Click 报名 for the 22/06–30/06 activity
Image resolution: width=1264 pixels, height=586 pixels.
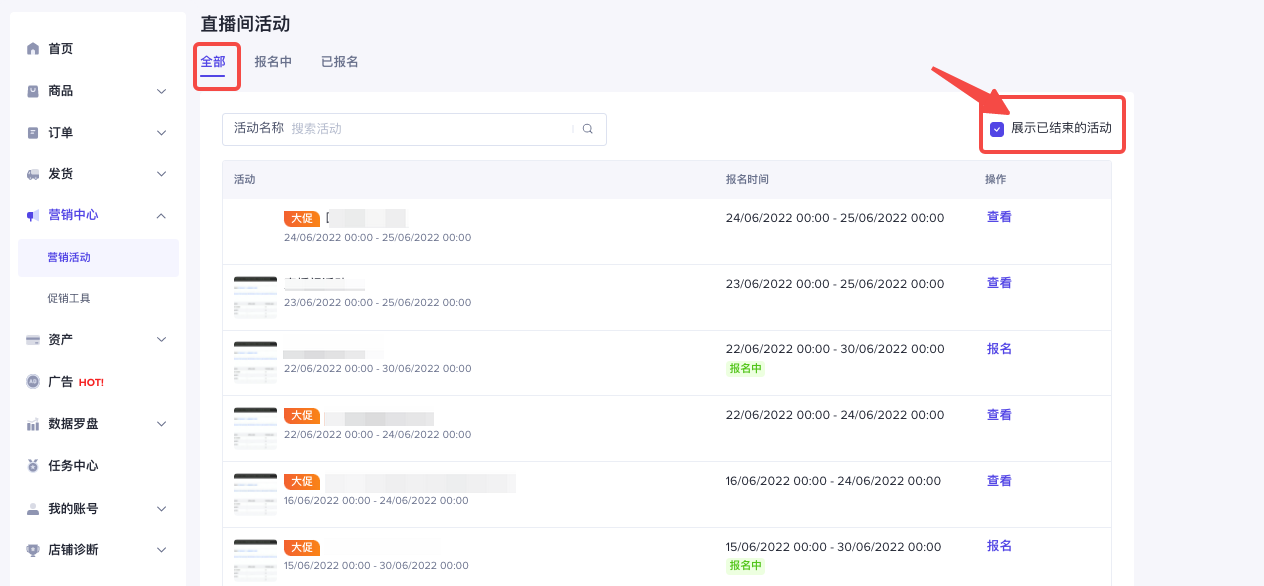pyautogui.click(x=999, y=349)
